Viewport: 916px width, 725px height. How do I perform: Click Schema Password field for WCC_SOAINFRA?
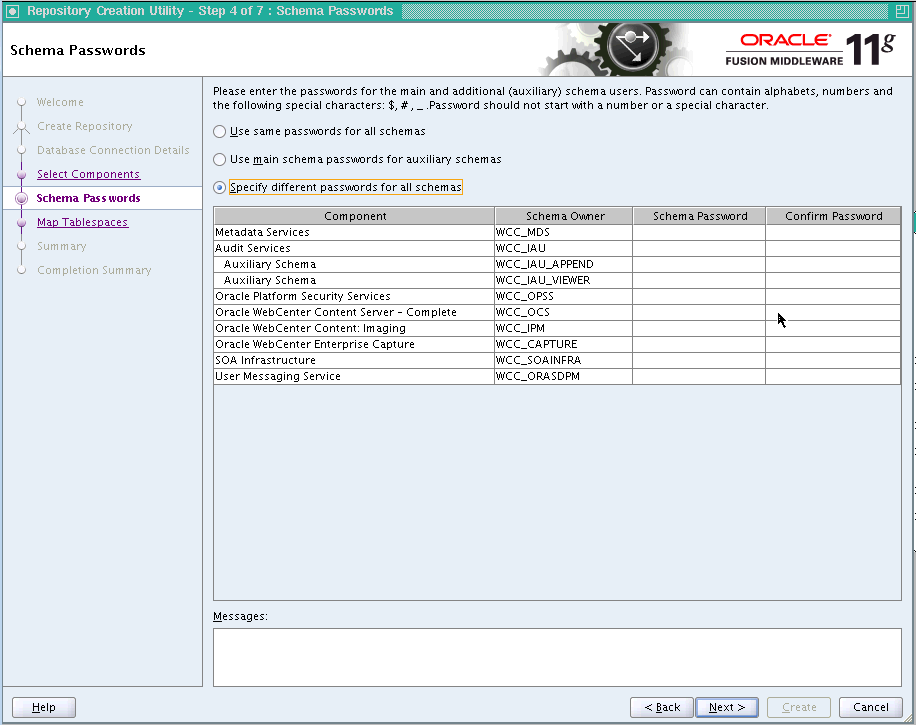[x=699, y=360]
